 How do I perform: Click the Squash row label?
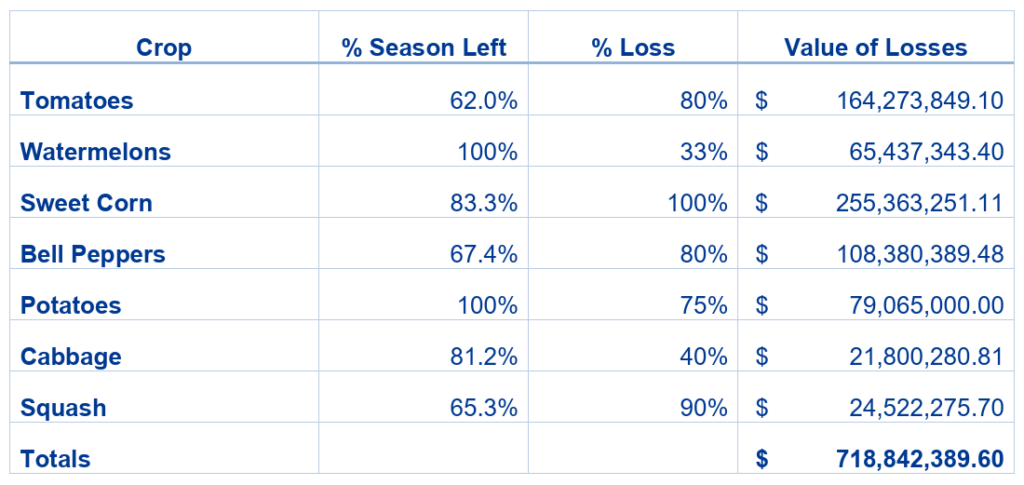click(x=63, y=408)
